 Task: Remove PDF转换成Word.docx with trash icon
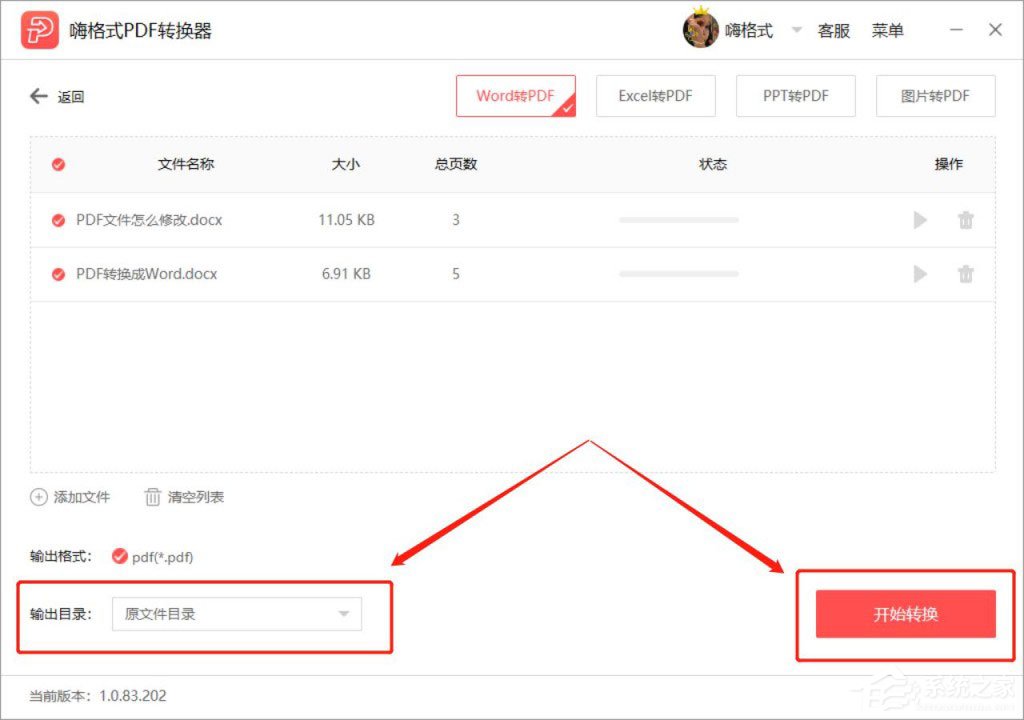click(x=965, y=273)
